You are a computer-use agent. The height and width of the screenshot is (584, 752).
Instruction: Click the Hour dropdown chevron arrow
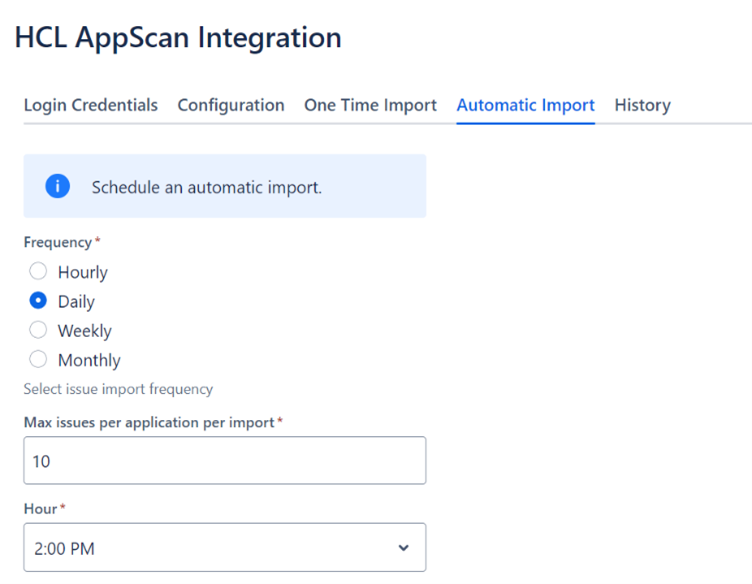404,548
